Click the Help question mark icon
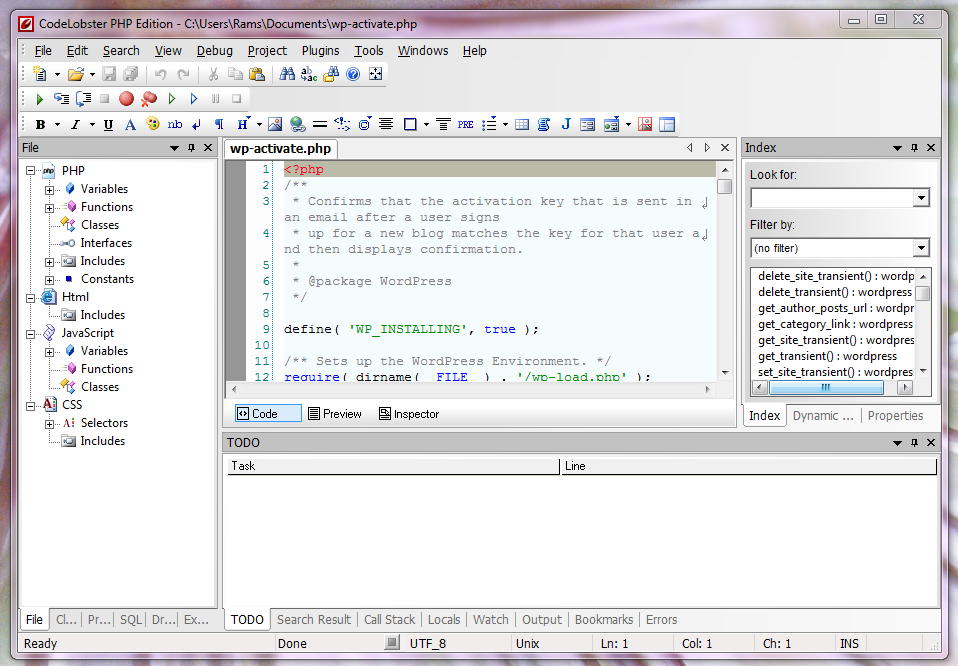Screen dimensions: 958x666 353,74
